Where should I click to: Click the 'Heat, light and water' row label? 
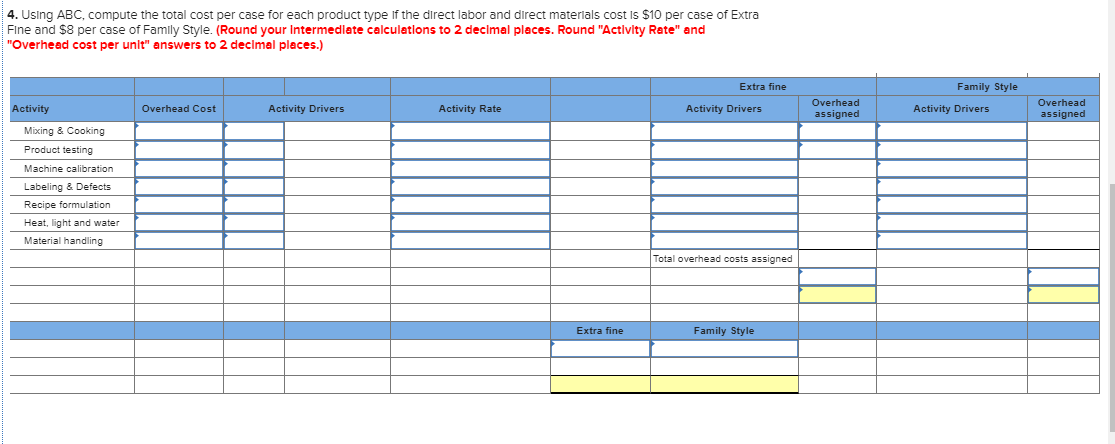(72, 223)
